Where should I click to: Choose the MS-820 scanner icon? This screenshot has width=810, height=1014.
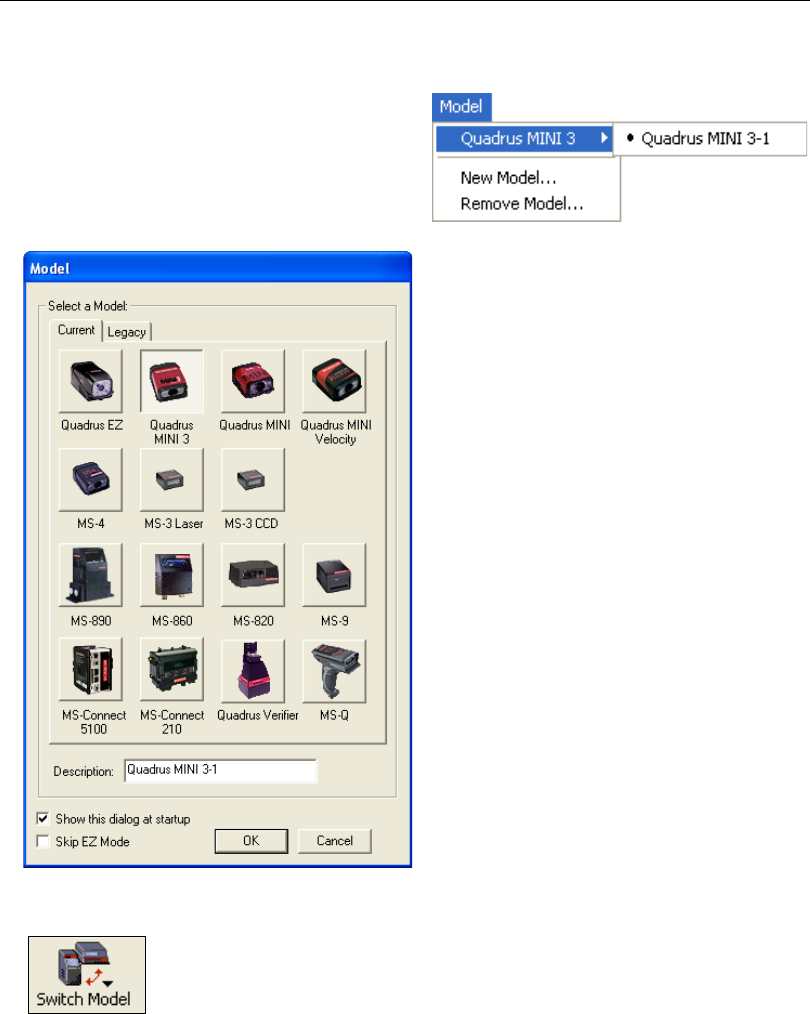[x=253, y=575]
